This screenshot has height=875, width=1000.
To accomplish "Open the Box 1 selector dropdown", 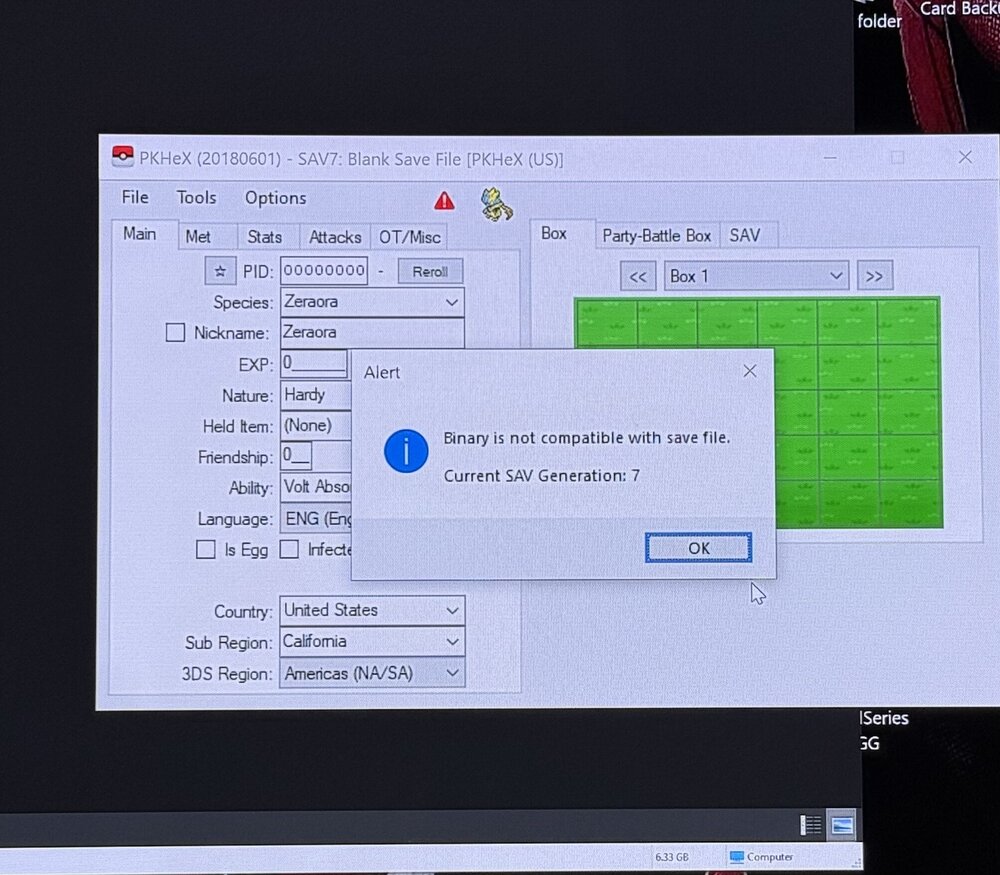I will point(836,276).
